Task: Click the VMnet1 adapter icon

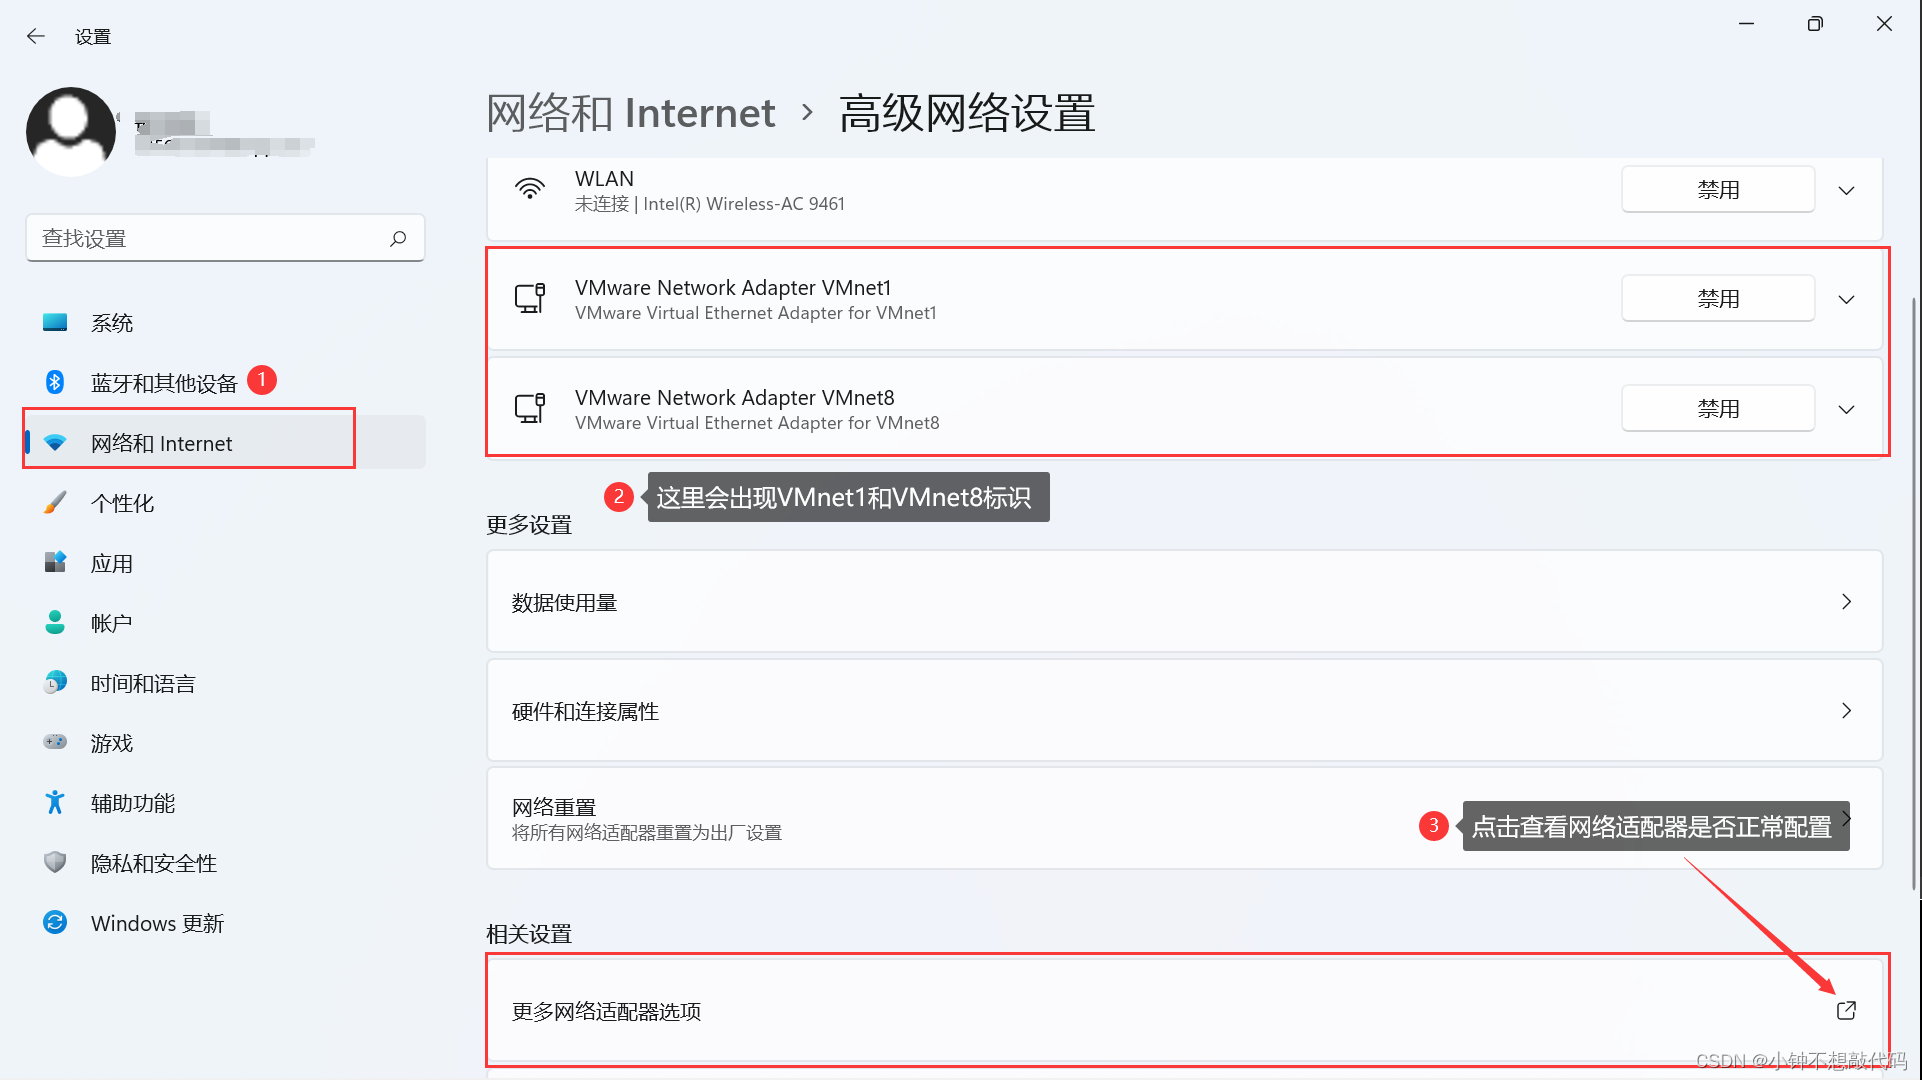Action: coord(530,298)
